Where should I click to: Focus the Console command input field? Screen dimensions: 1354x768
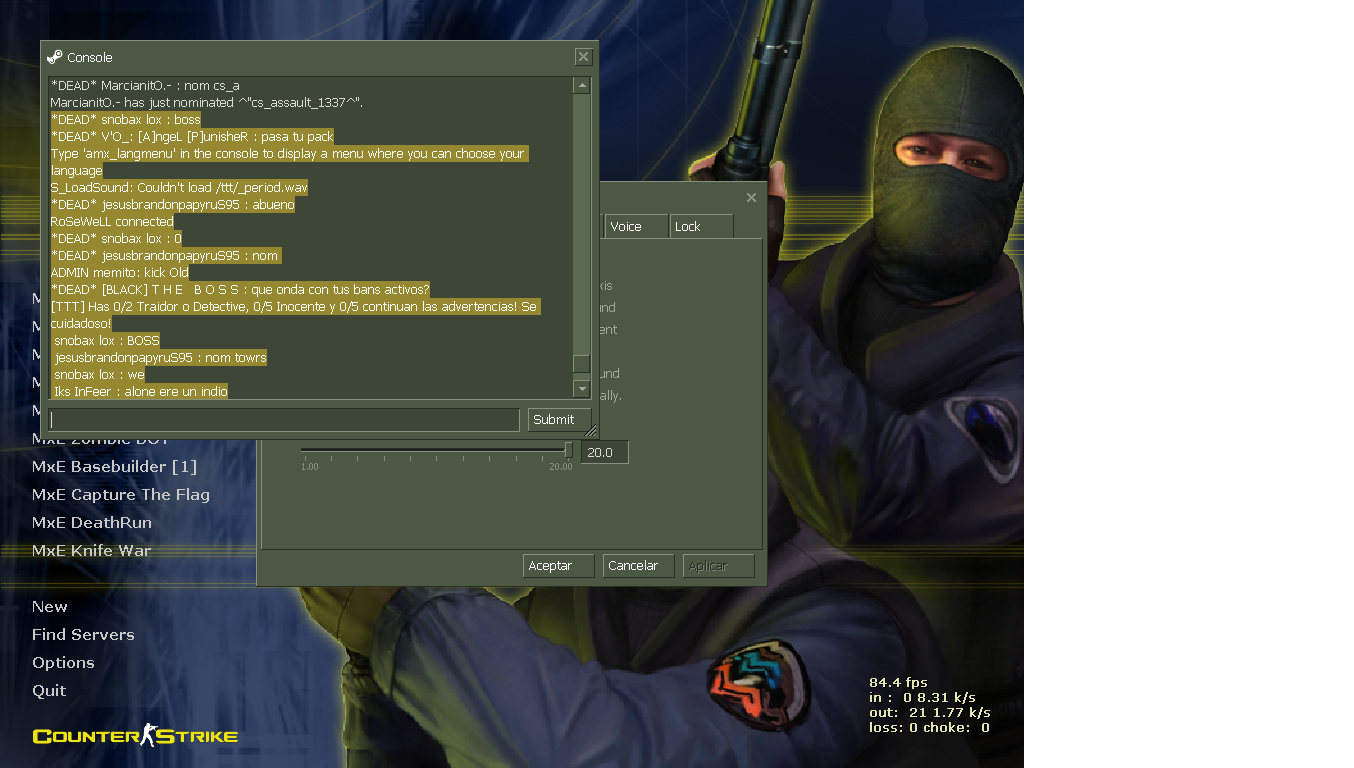click(x=284, y=420)
